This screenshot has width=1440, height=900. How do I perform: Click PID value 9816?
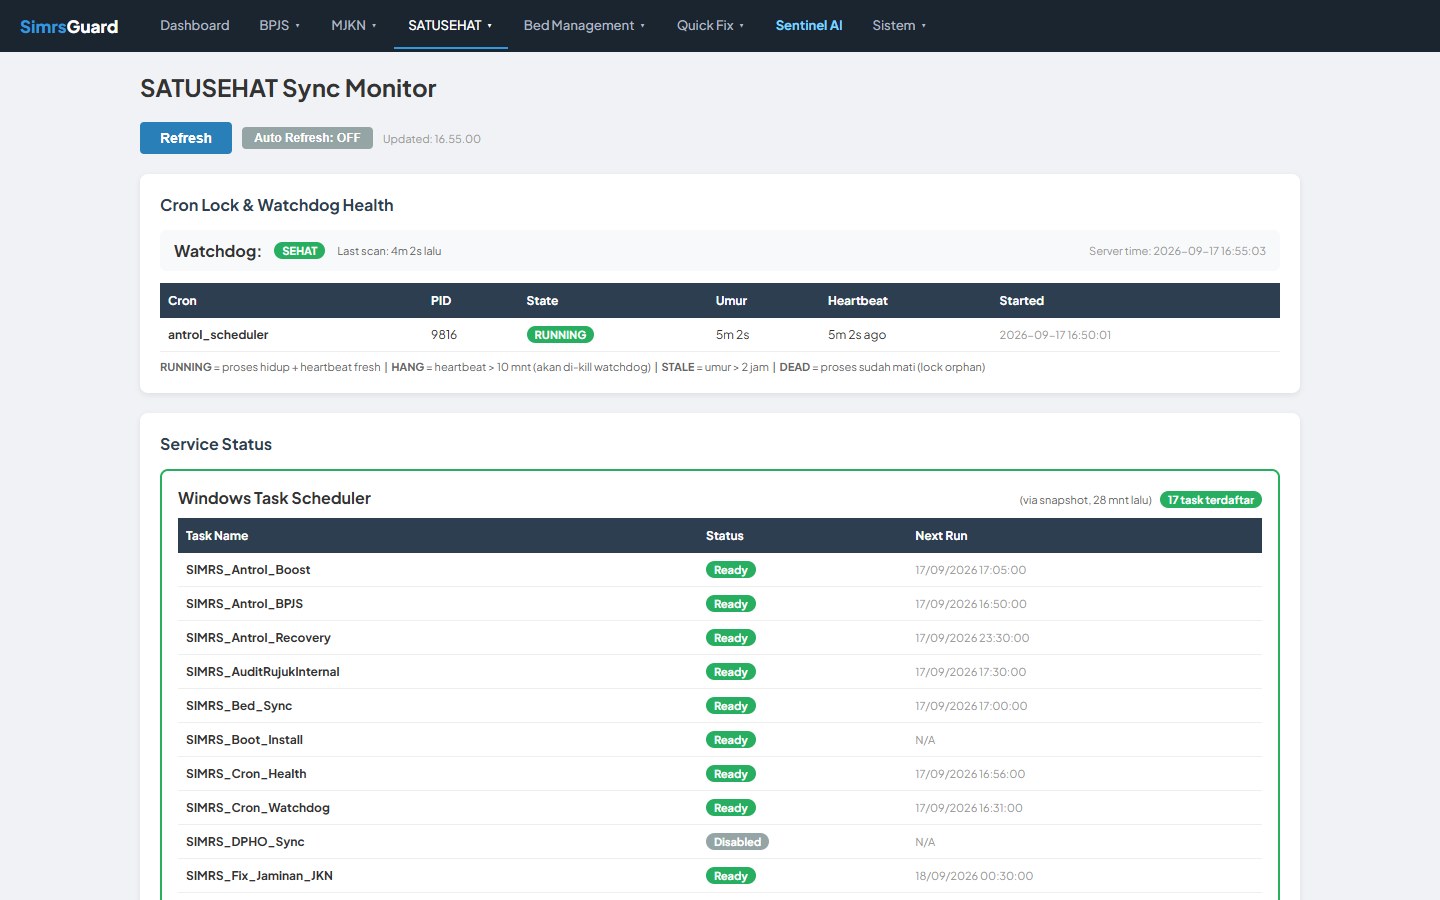click(444, 335)
